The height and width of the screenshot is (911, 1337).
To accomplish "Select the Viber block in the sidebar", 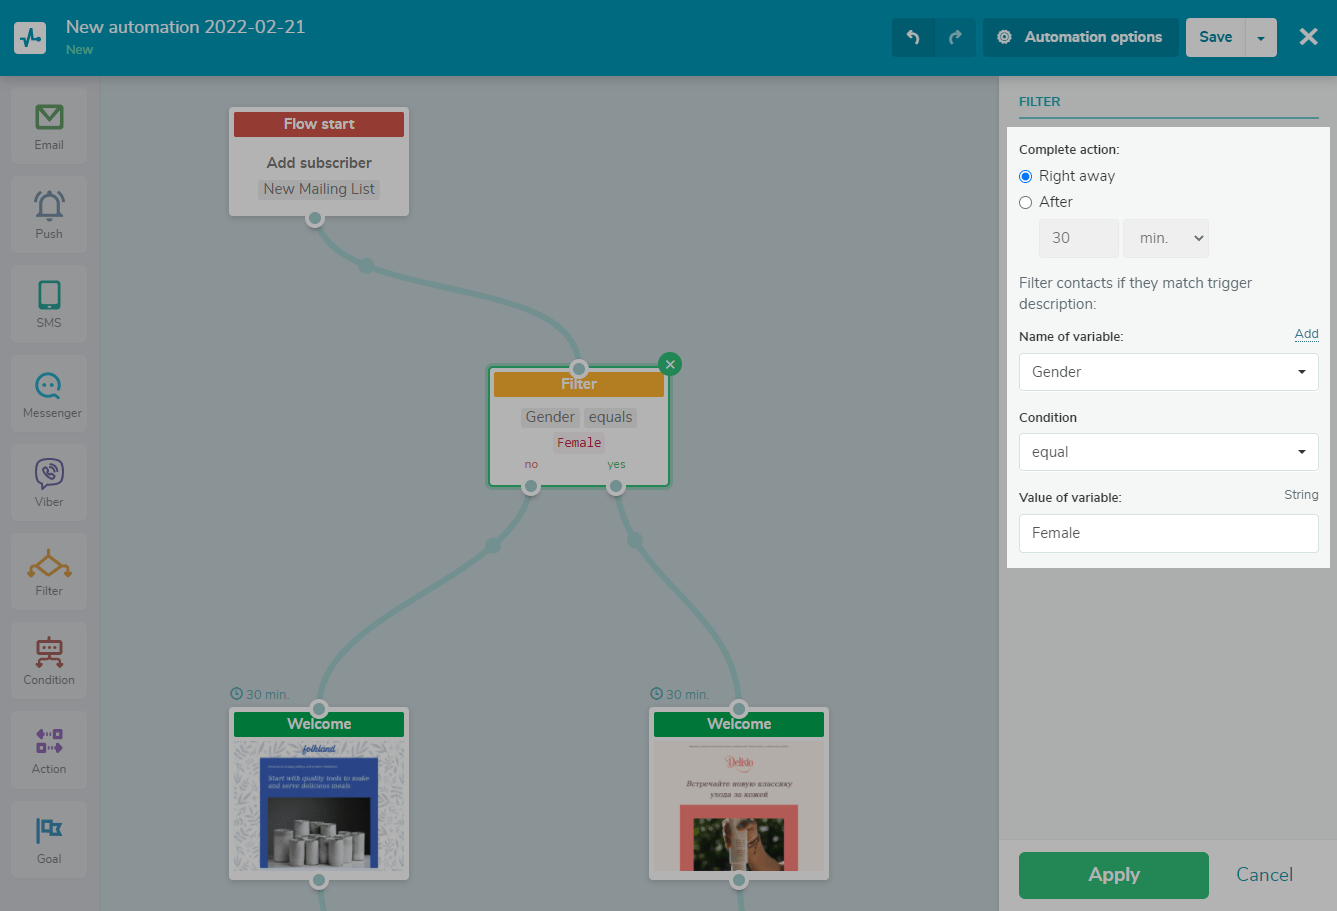I will pos(48,481).
